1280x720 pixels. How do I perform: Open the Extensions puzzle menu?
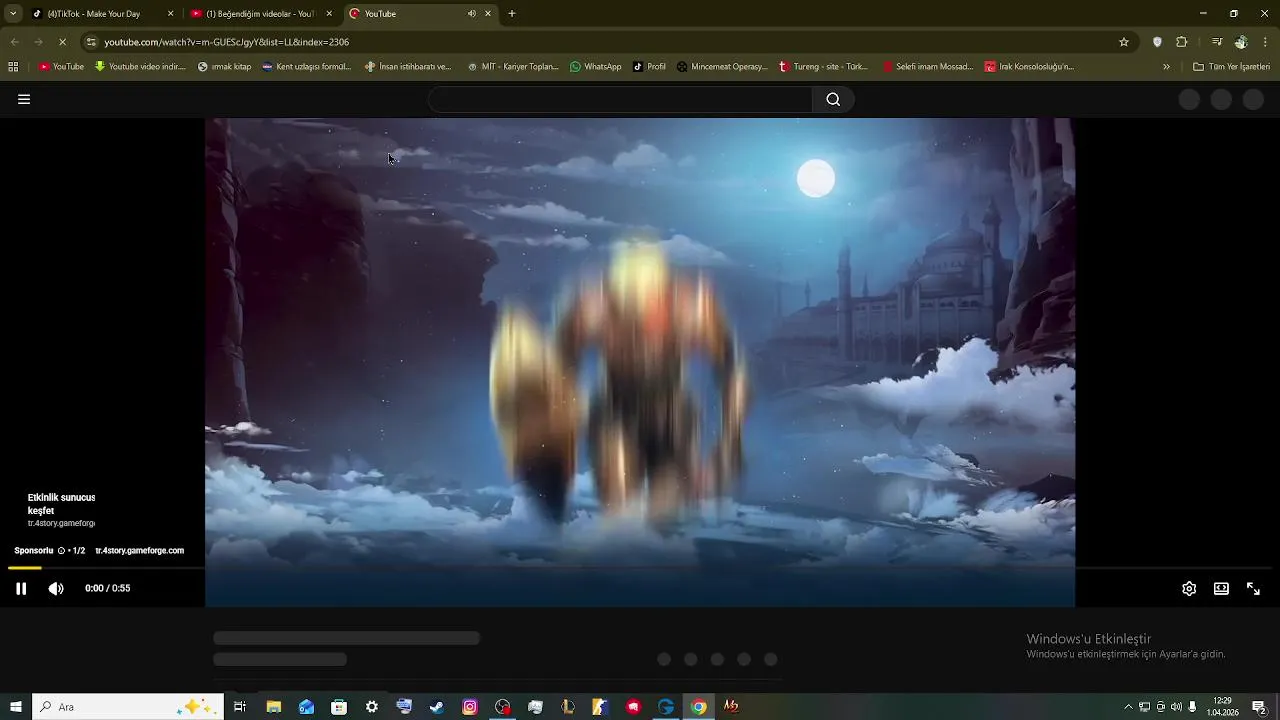click(x=1181, y=42)
